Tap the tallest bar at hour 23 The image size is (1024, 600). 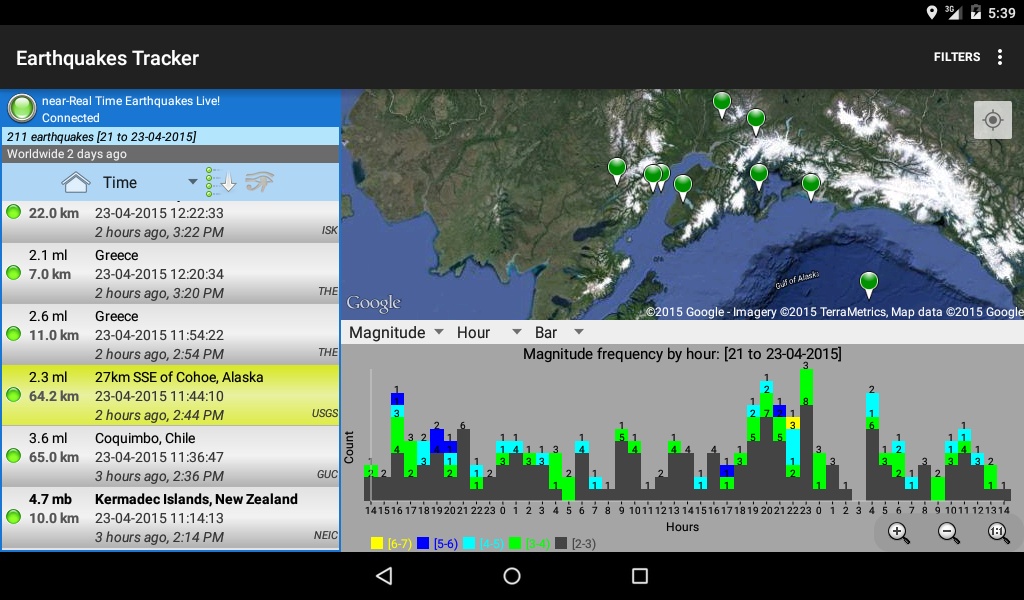pos(806,434)
